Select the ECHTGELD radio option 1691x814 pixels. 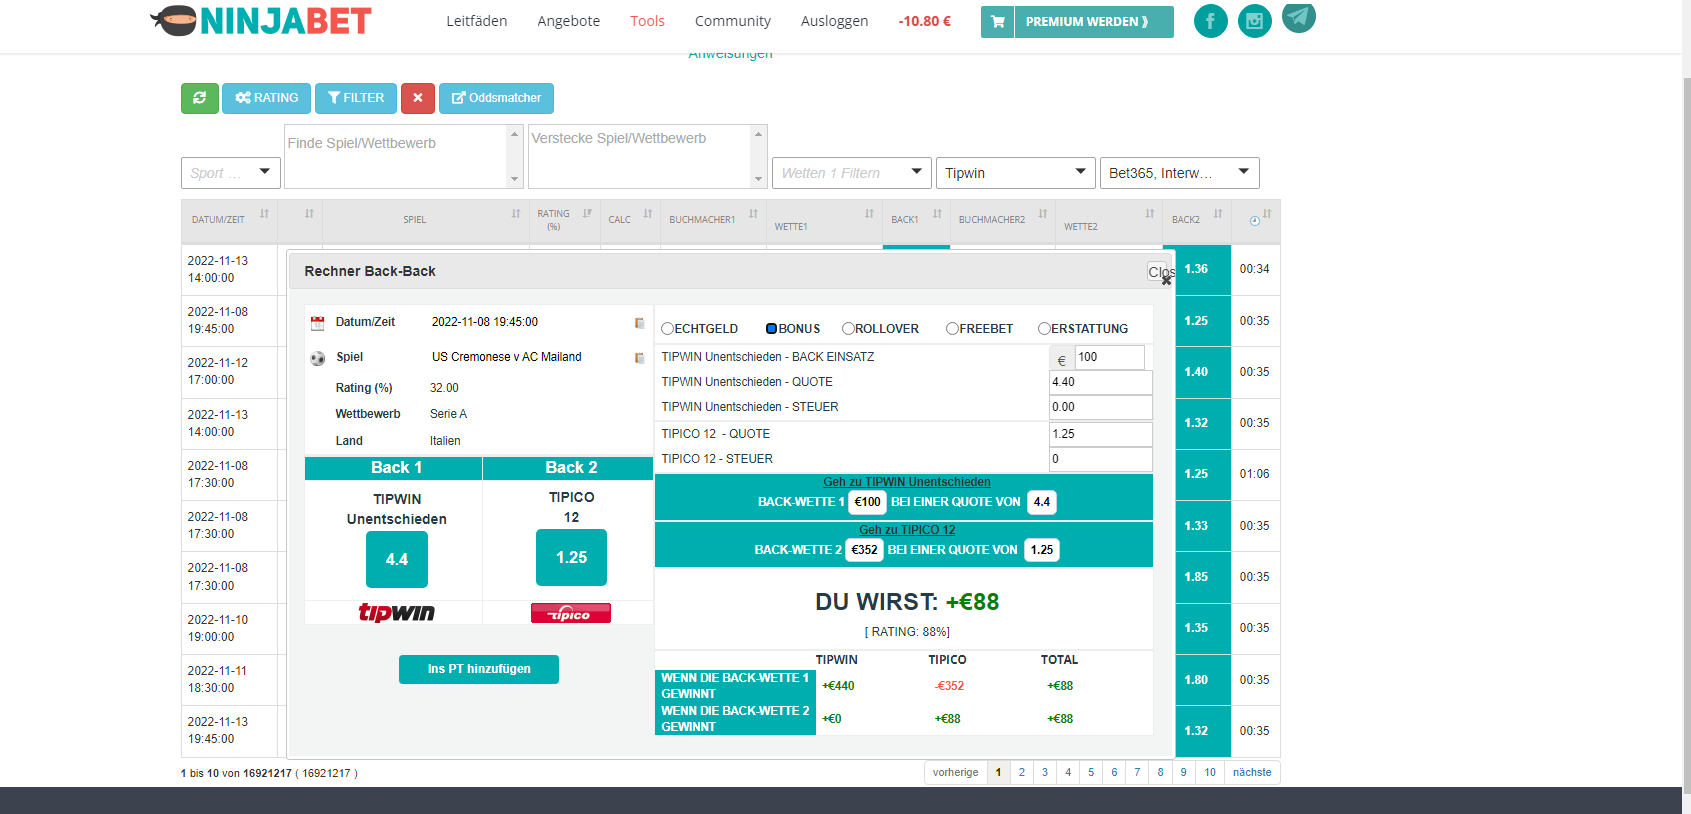coord(668,329)
